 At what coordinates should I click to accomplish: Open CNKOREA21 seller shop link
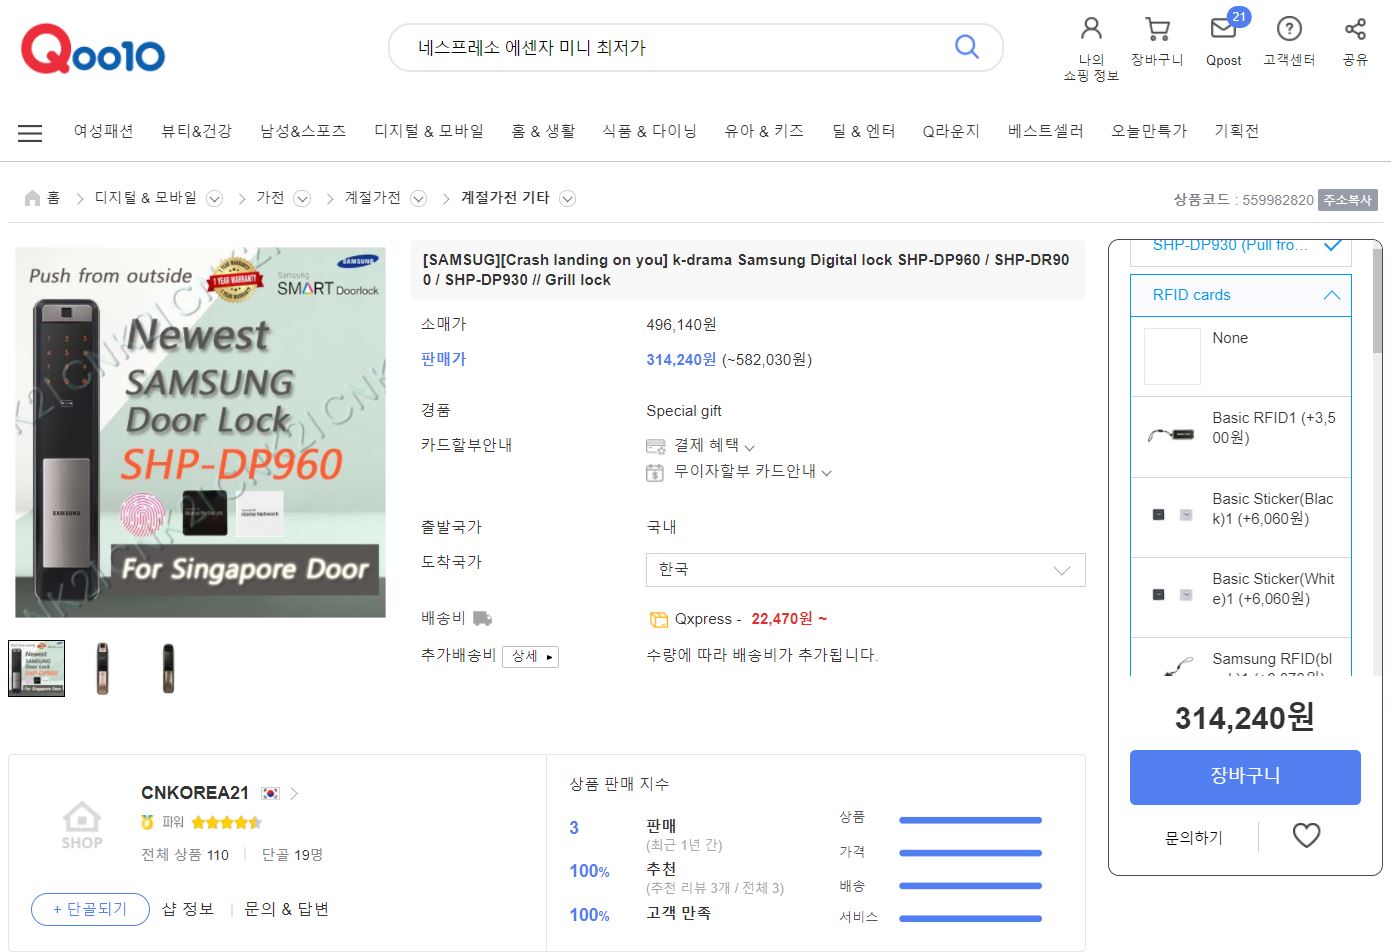[195, 793]
